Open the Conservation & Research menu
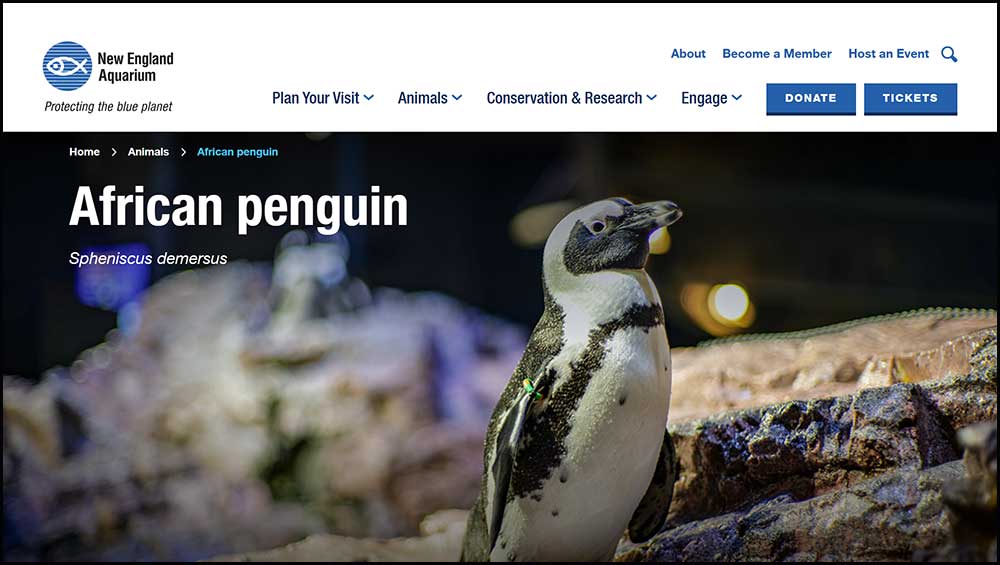This screenshot has width=1000, height=565. pyautogui.click(x=564, y=98)
